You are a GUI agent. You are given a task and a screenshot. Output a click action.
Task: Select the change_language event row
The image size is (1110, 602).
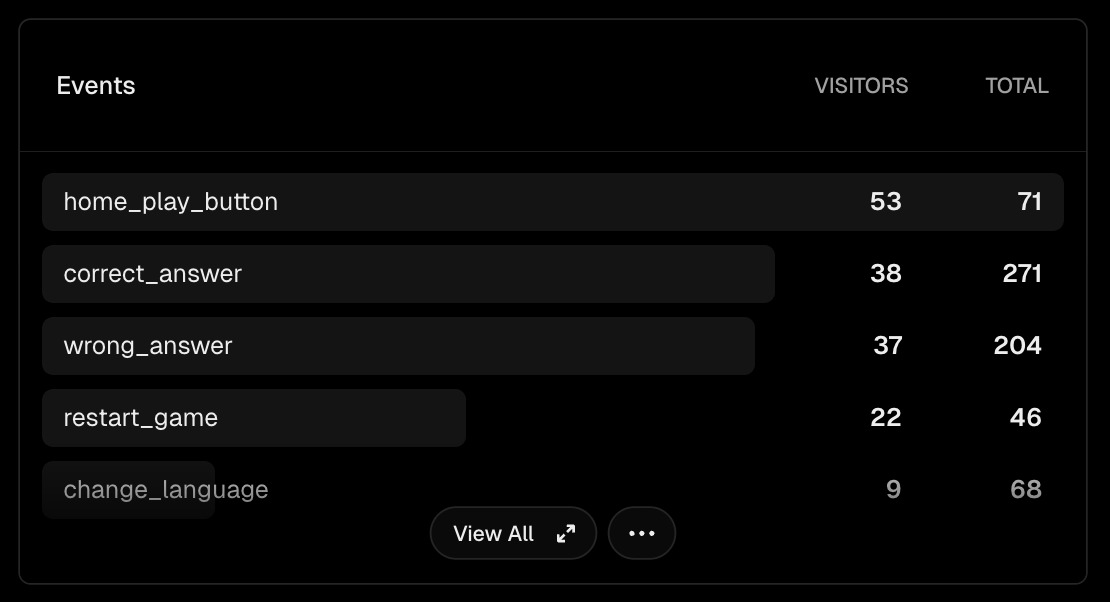point(166,490)
